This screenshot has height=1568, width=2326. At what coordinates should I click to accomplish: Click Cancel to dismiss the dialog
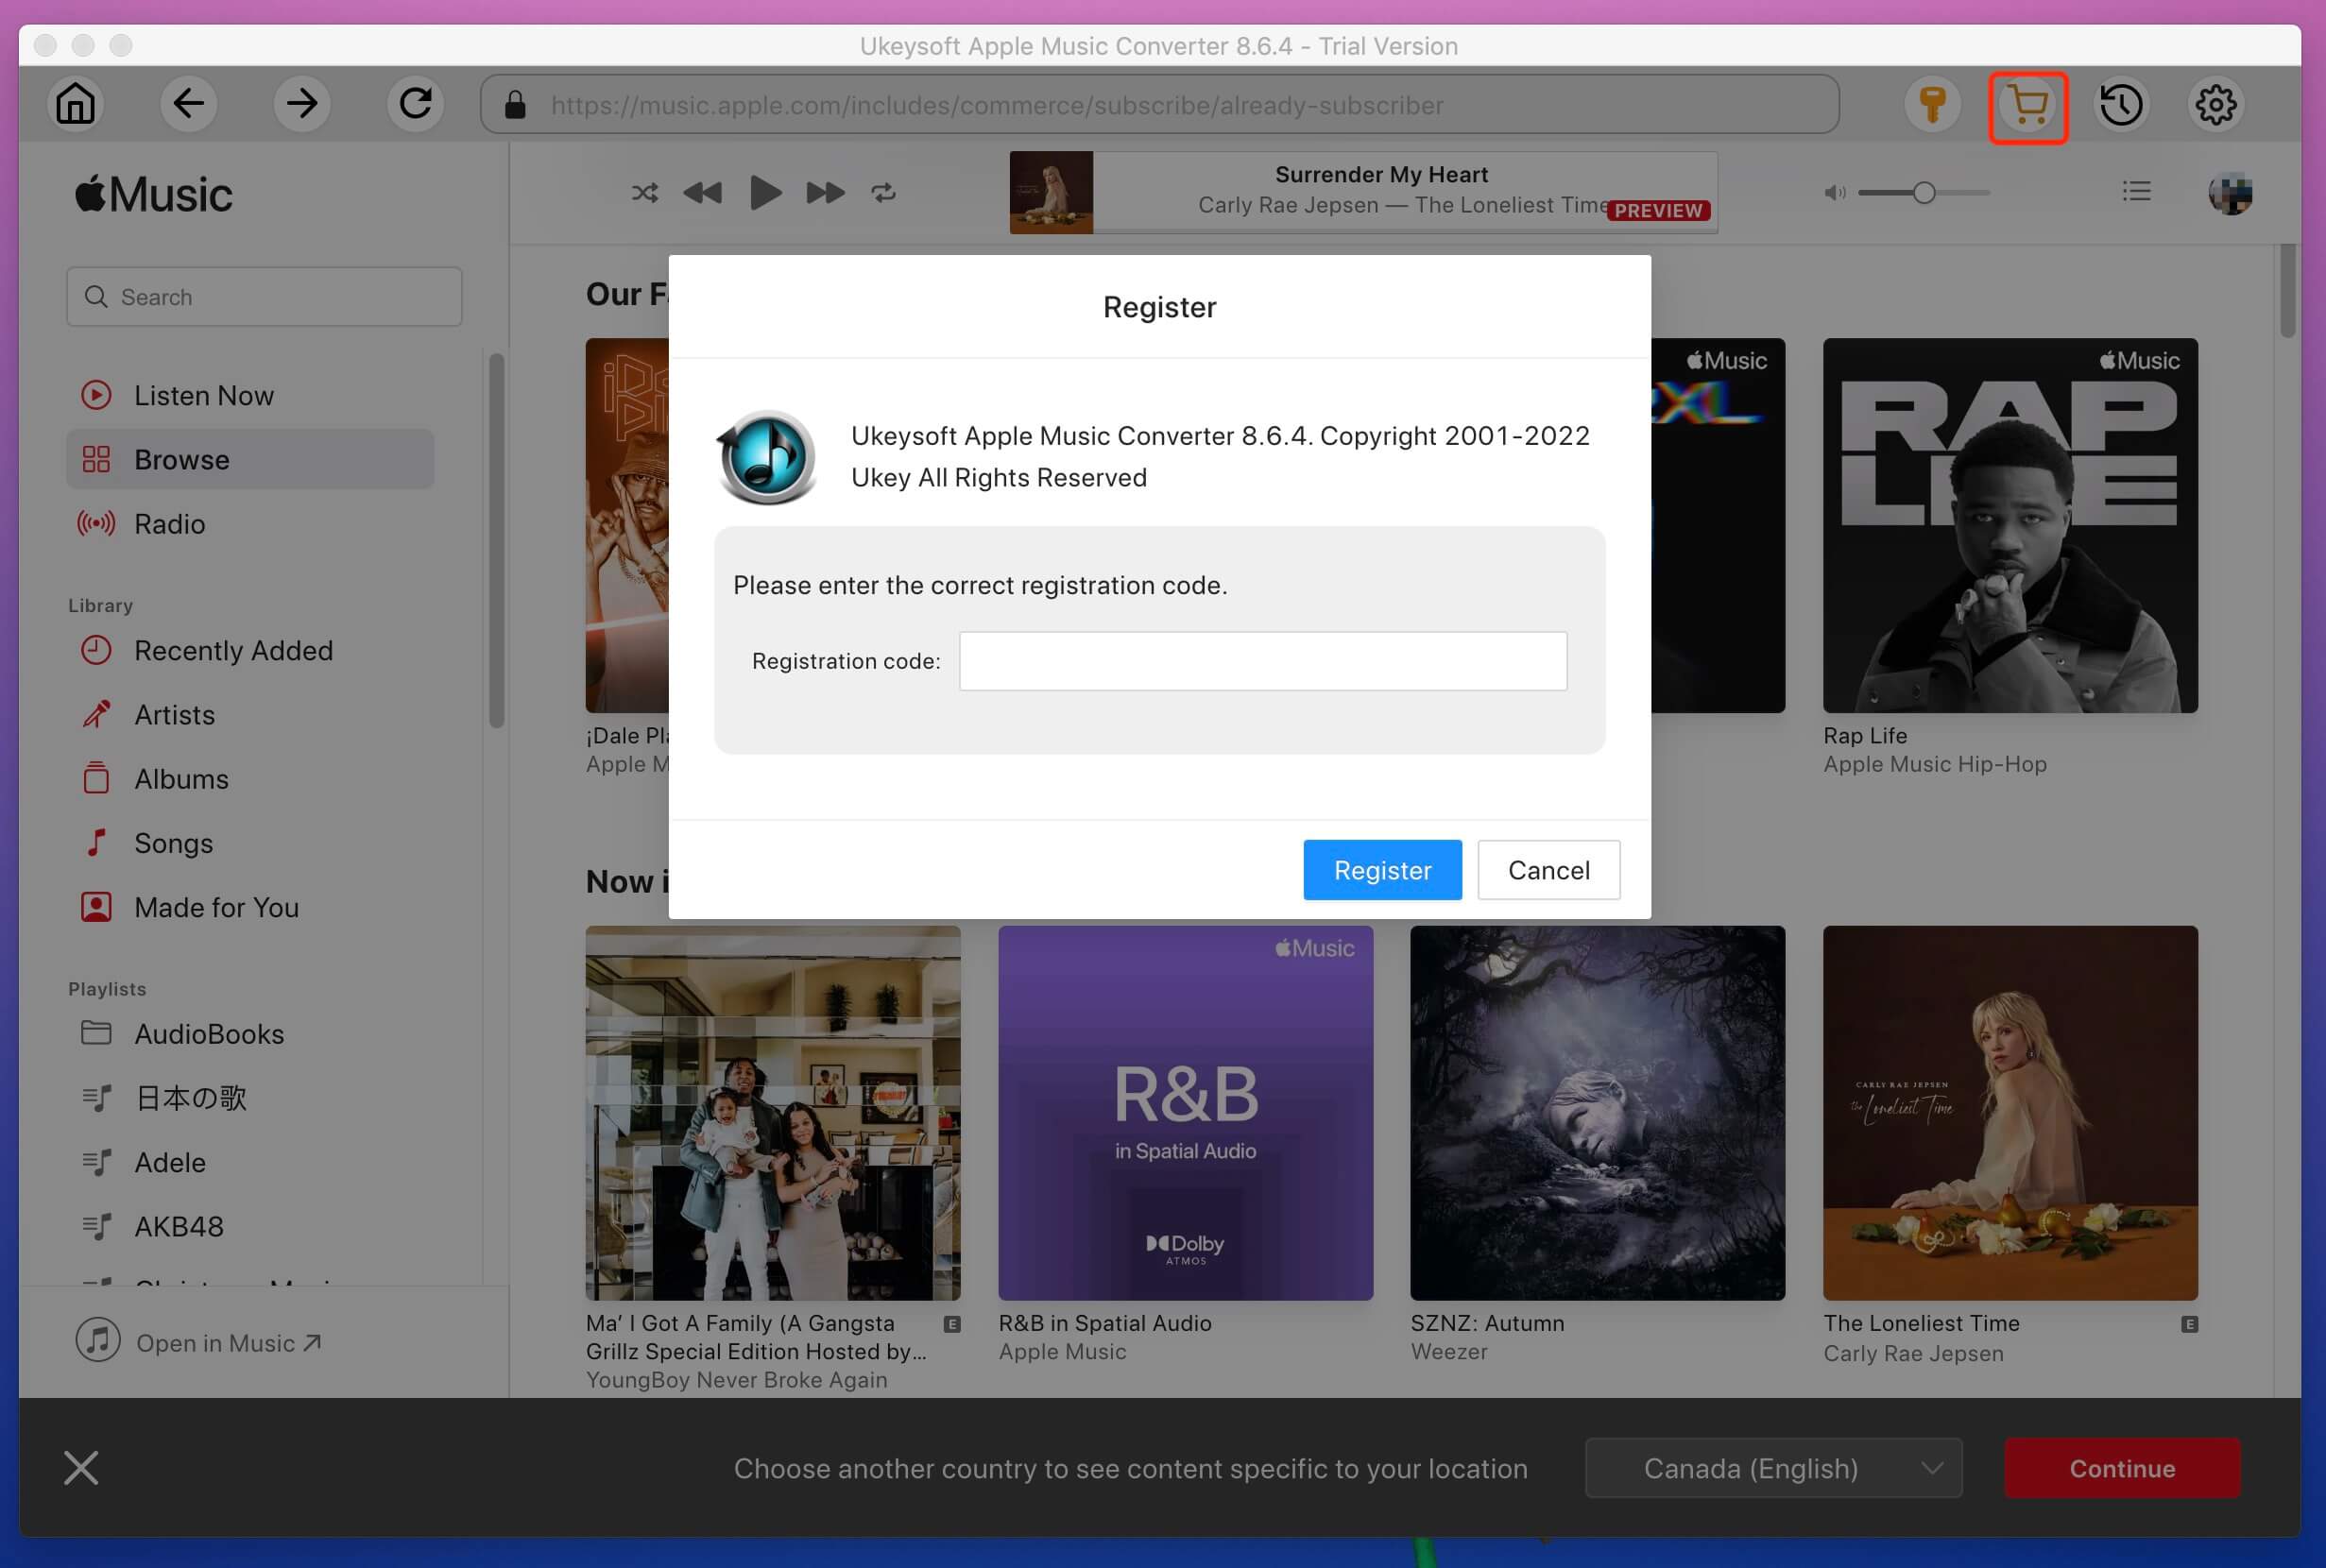(x=1548, y=870)
